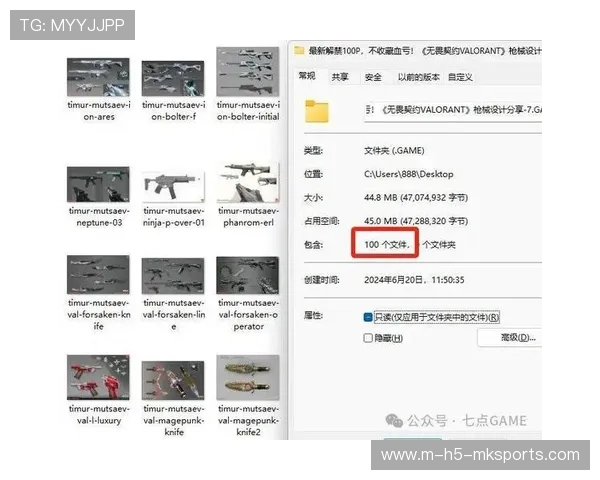The height and width of the screenshot is (480, 600).
Task: Open the 自定义 customize tab
Action: click(460, 77)
